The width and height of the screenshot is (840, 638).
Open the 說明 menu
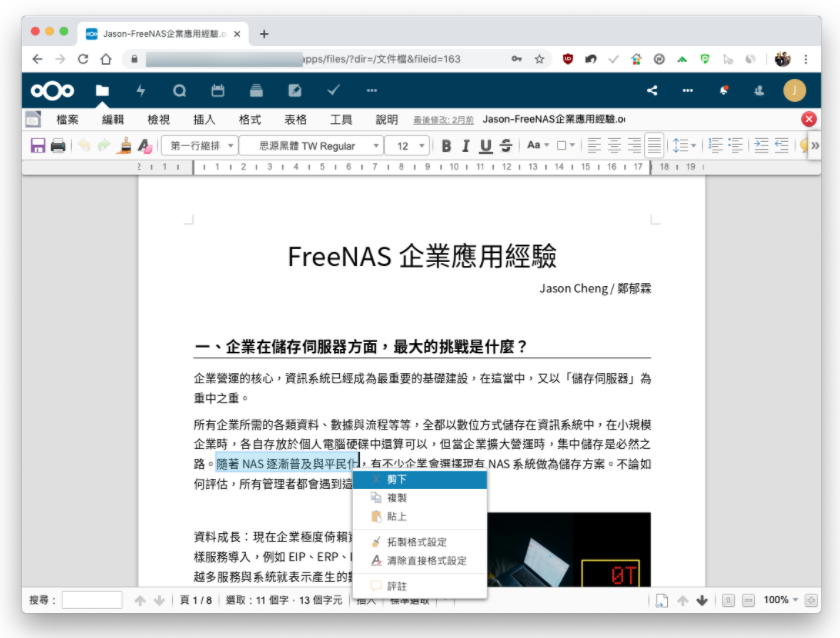click(x=387, y=119)
